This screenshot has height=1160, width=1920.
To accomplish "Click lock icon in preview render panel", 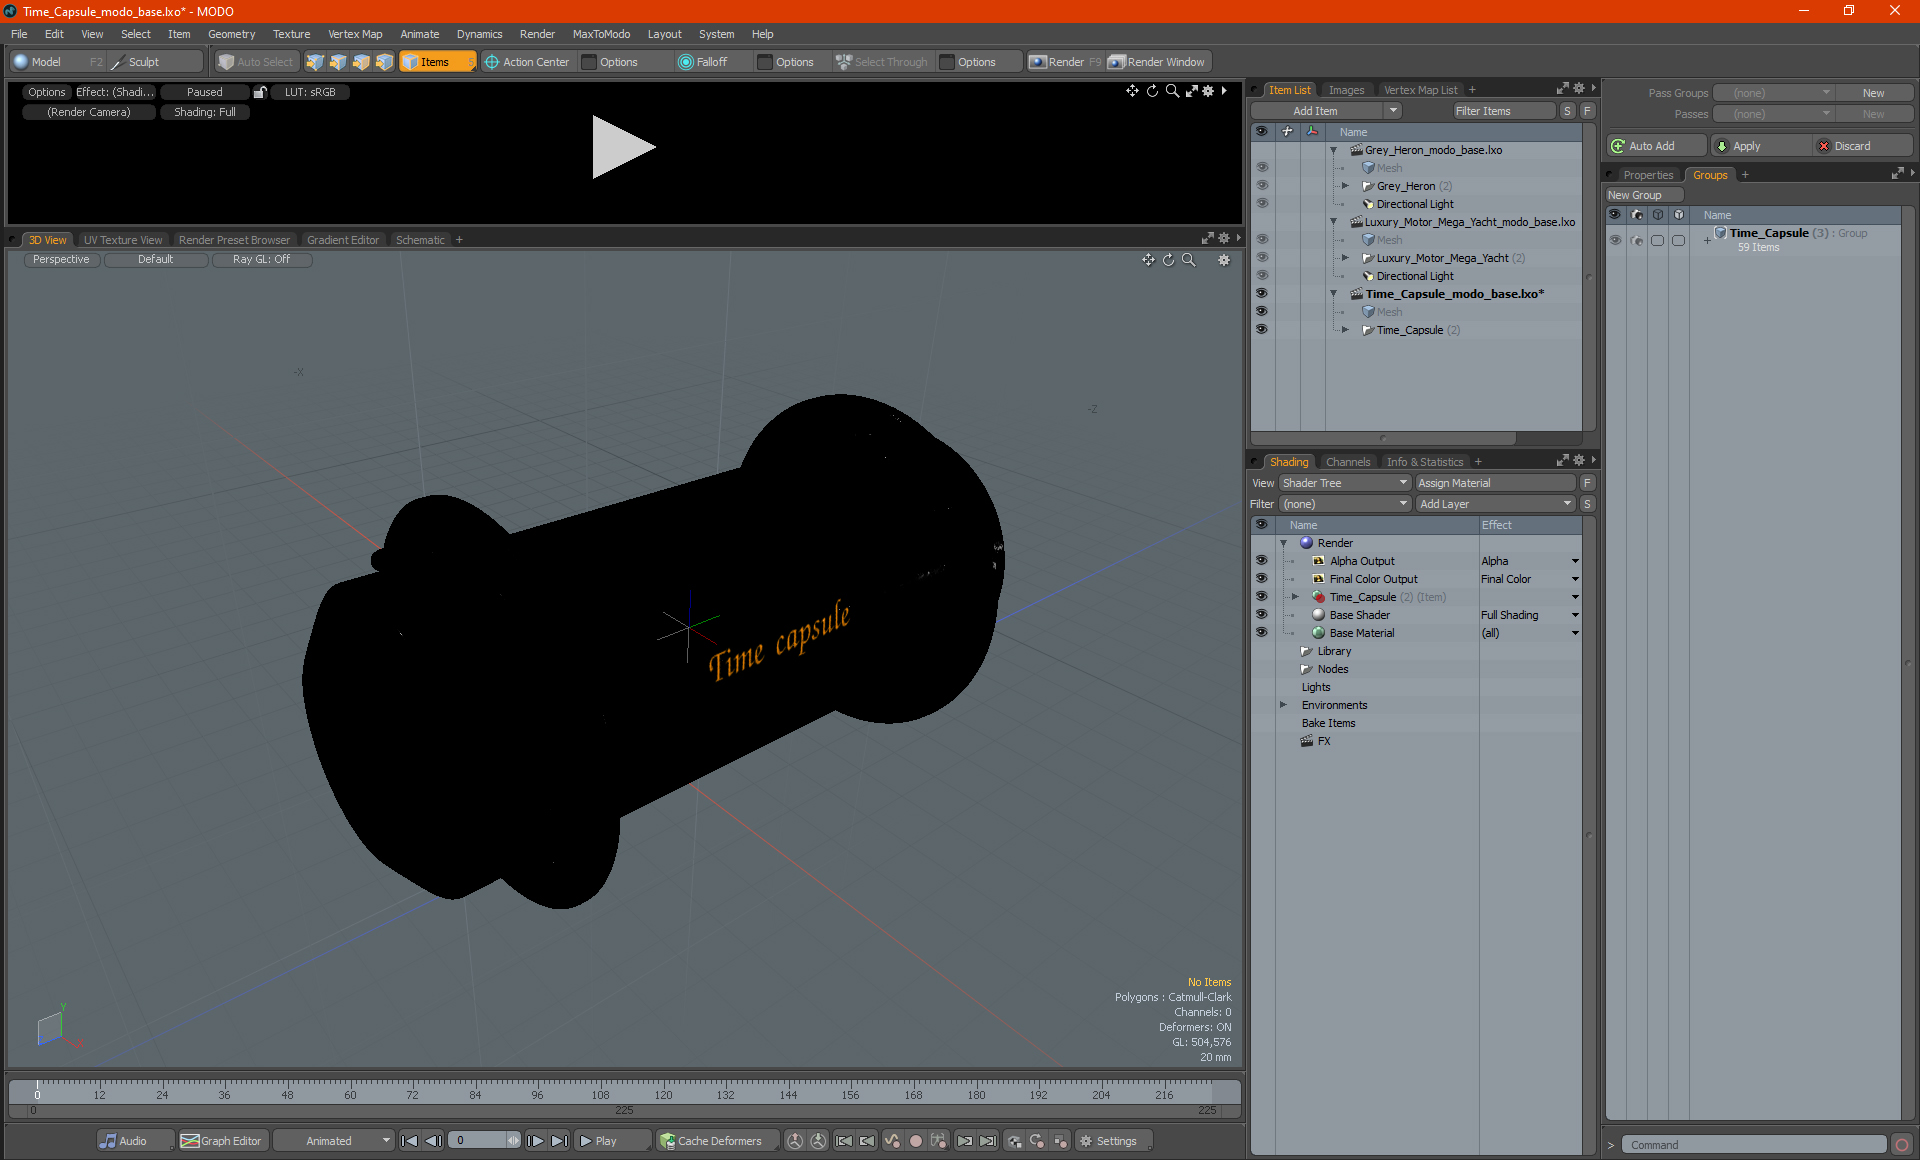I will 260,92.
